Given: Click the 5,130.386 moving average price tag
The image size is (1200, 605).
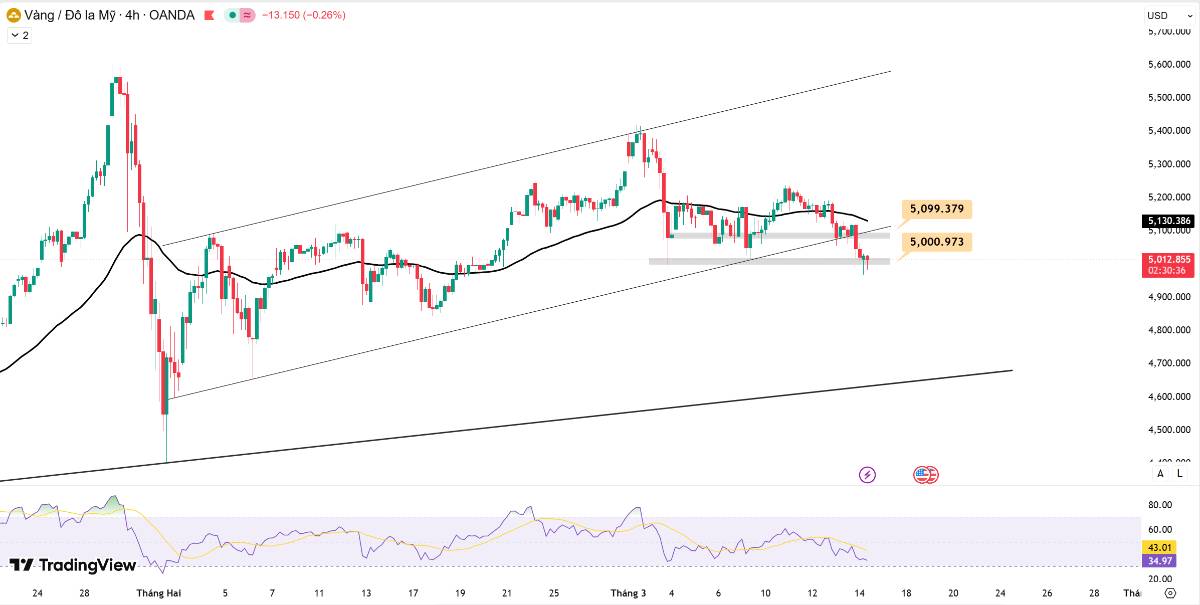Looking at the screenshot, I should pyautogui.click(x=1168, y=220).
